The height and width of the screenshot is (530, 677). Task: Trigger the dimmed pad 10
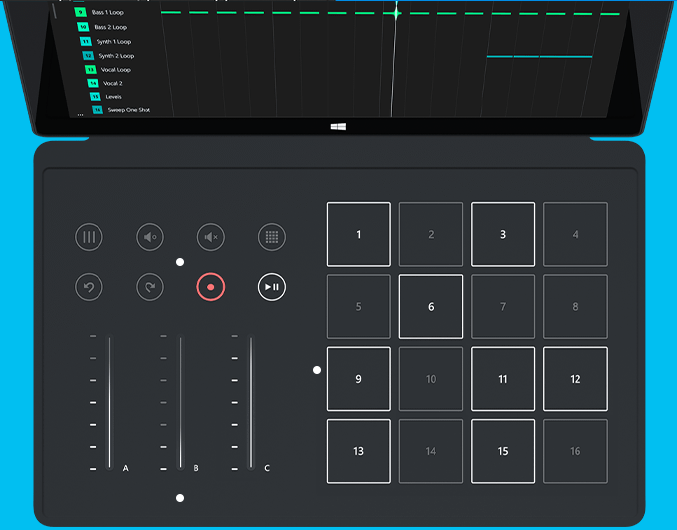pyautogui.click(x=431, y=379)
